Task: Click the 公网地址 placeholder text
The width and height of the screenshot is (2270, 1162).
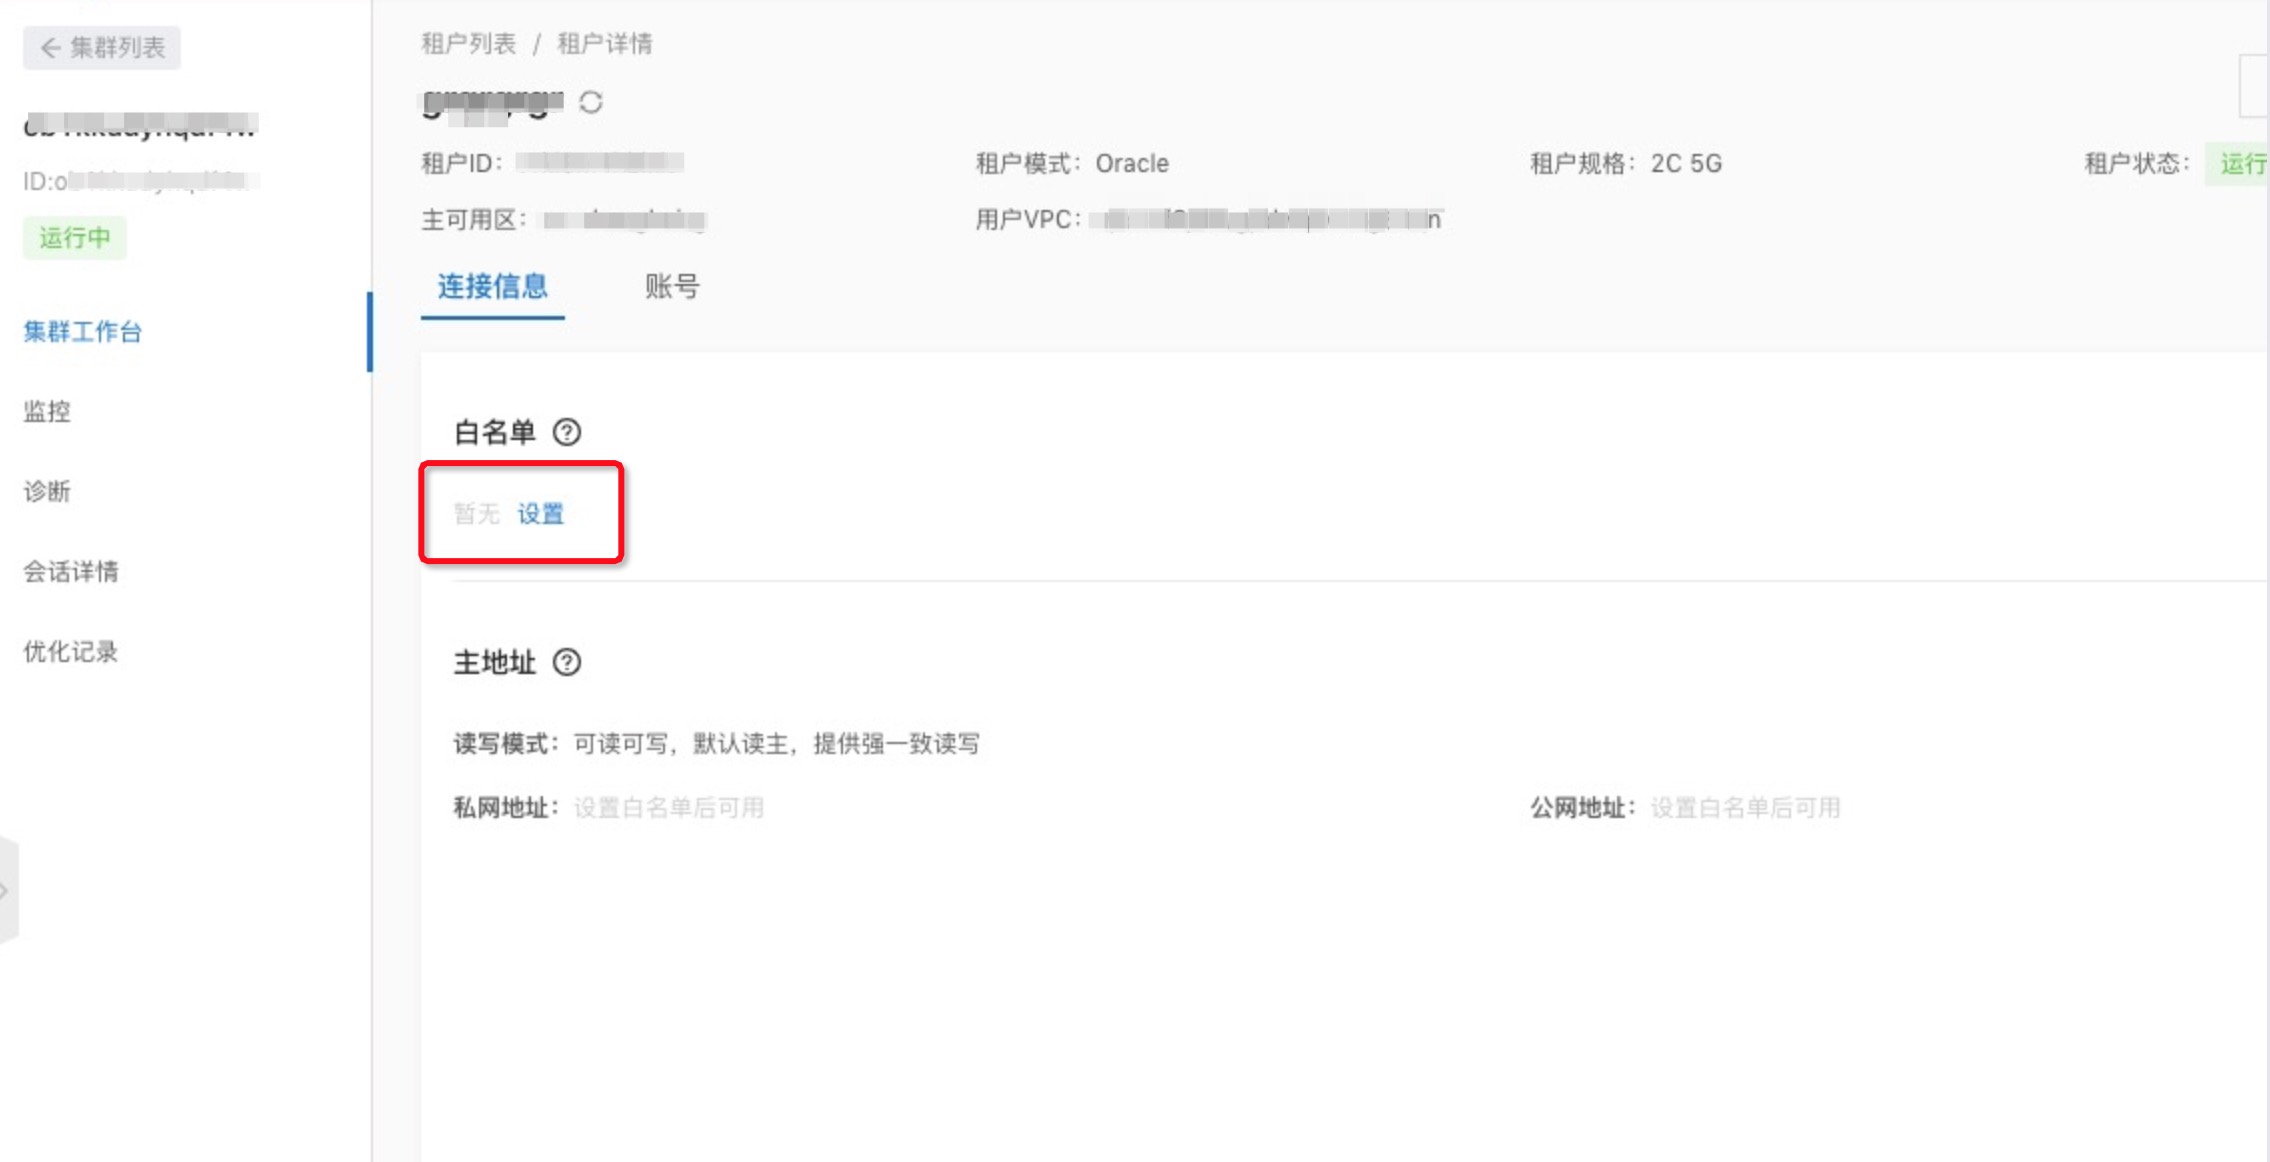Action: (x=1746, y=807)
